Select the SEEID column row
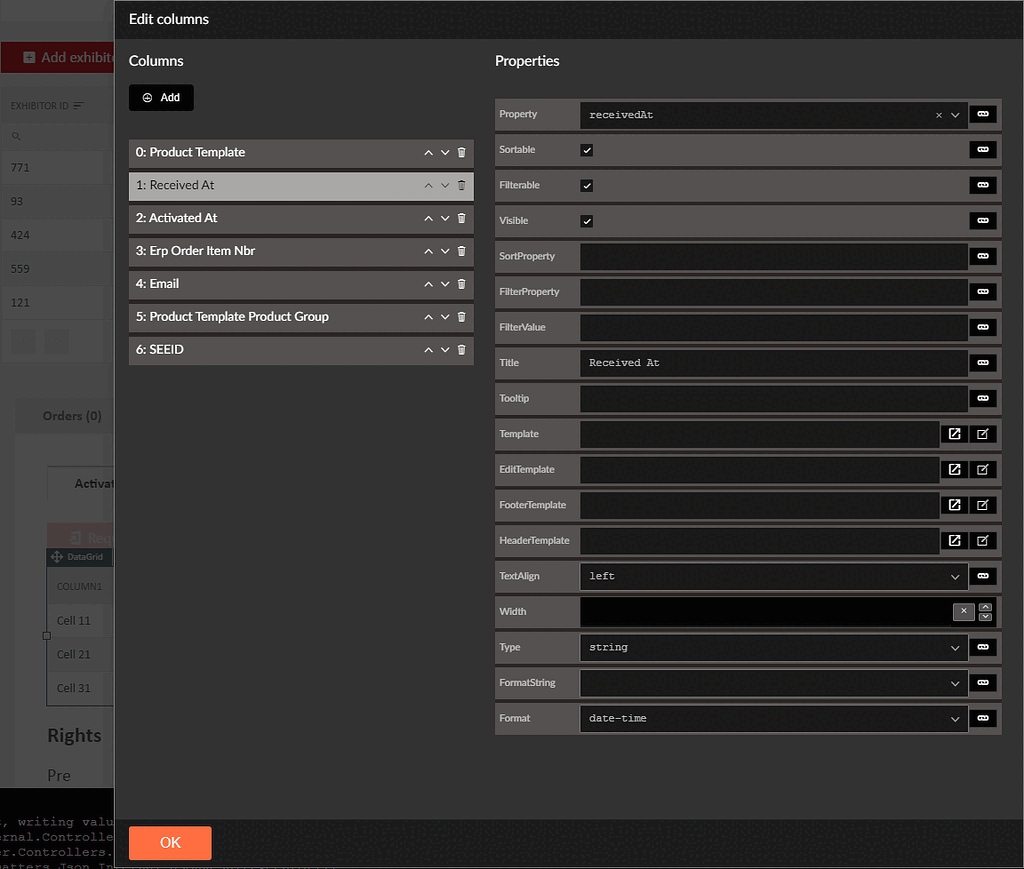The width and height of the screenshot is (1024, 869). 301,350
